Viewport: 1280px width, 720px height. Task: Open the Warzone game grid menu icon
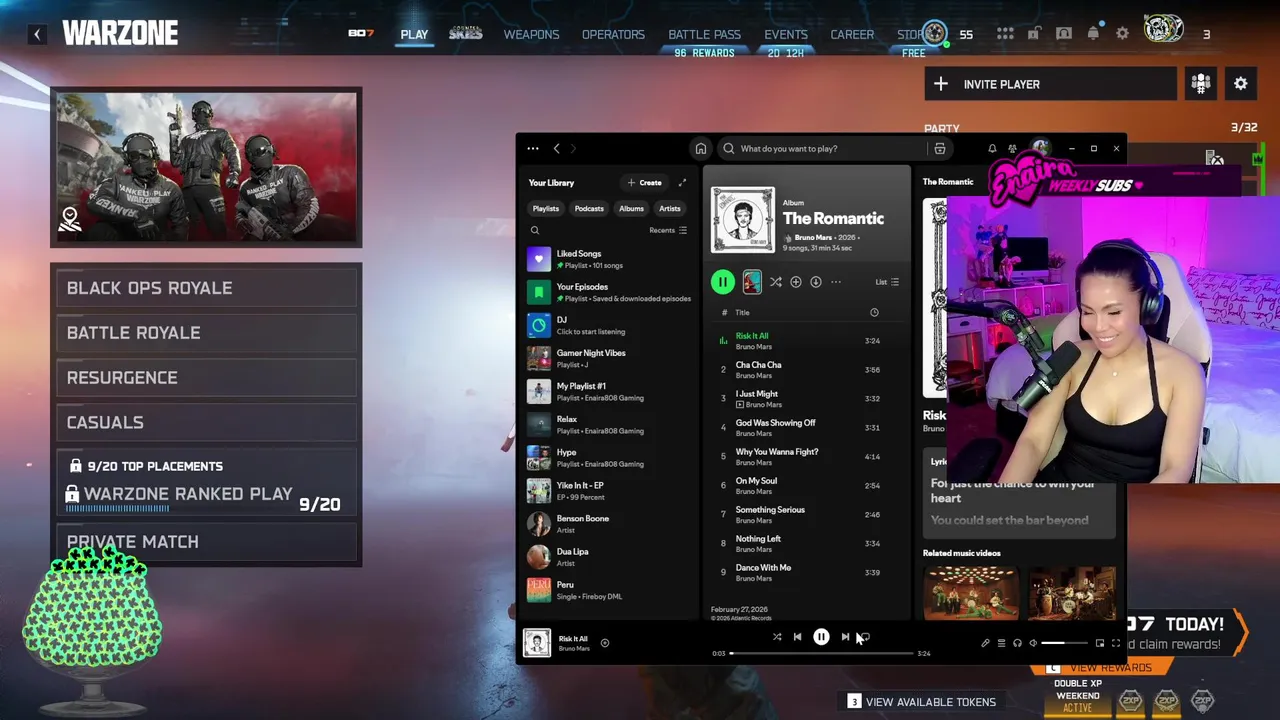[1004, 34]
